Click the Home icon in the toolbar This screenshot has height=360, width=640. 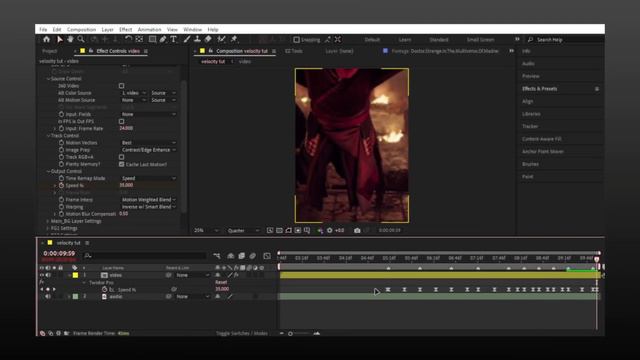47,39
